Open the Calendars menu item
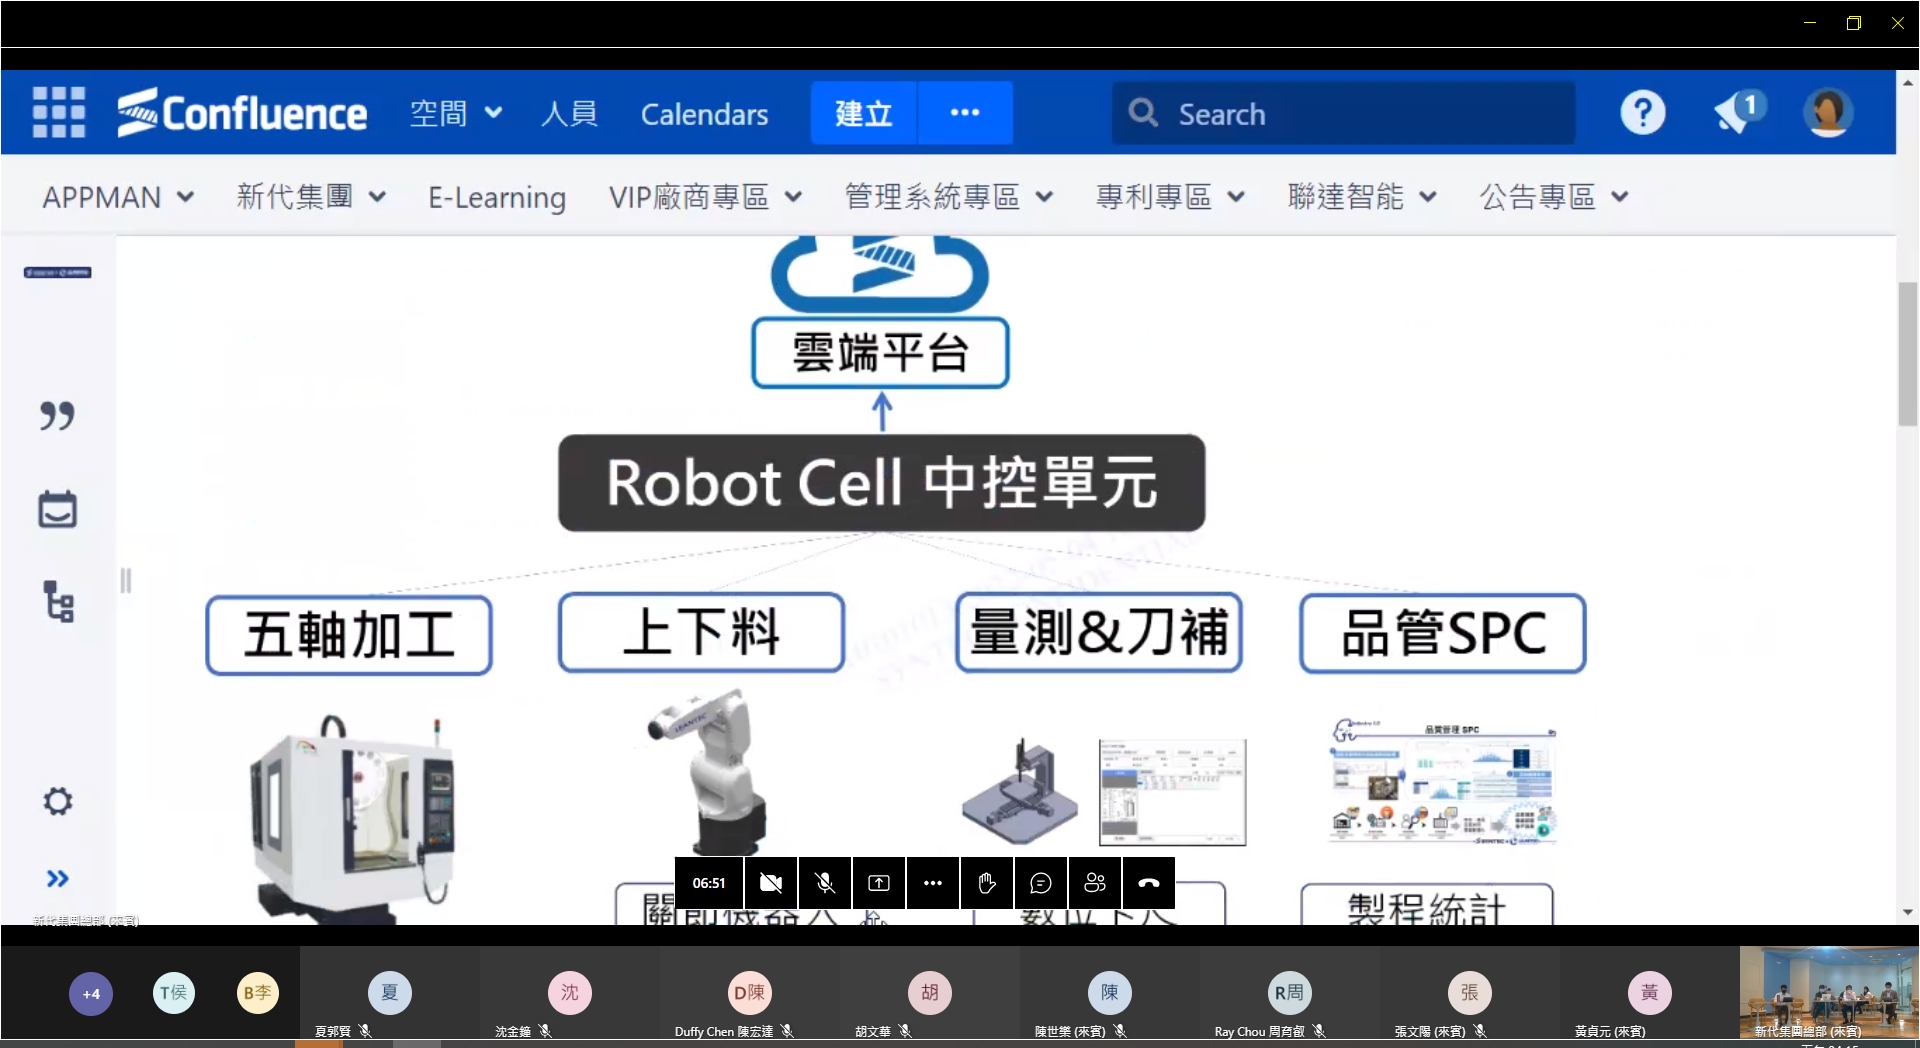 click(704, 114)
